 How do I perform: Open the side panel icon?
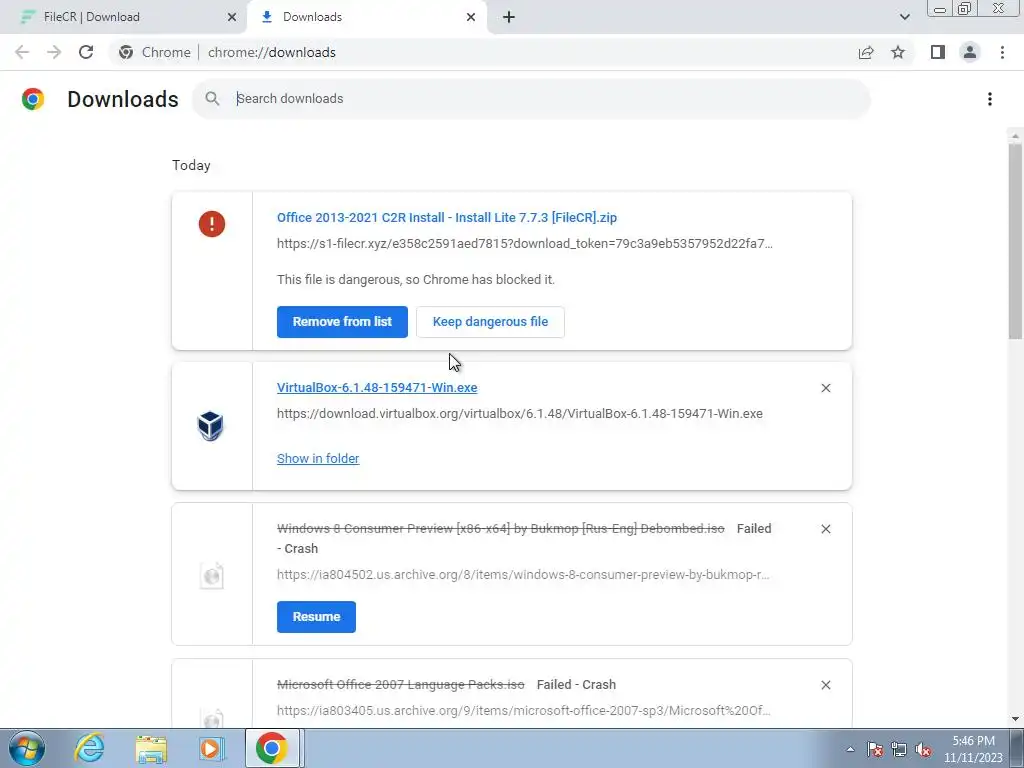point(938,52)
